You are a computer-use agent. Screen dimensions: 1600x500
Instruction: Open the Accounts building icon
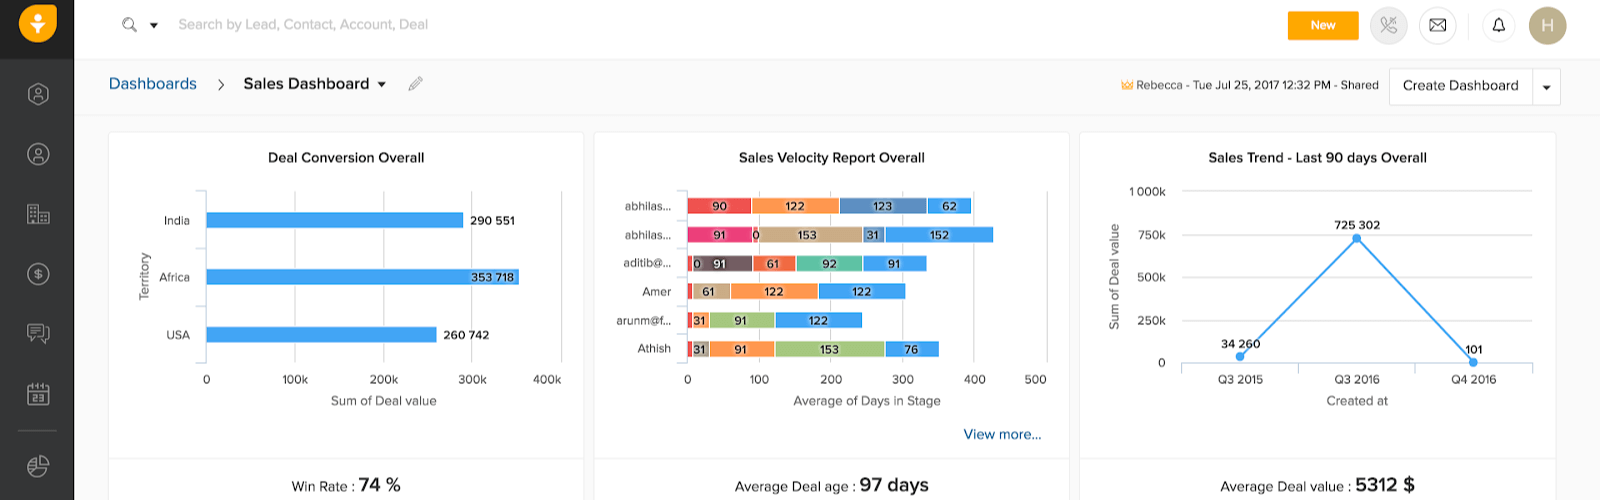[38, 214]
